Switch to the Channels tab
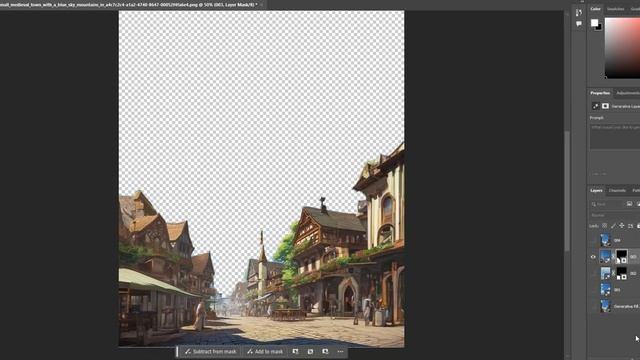 [617, 191]
